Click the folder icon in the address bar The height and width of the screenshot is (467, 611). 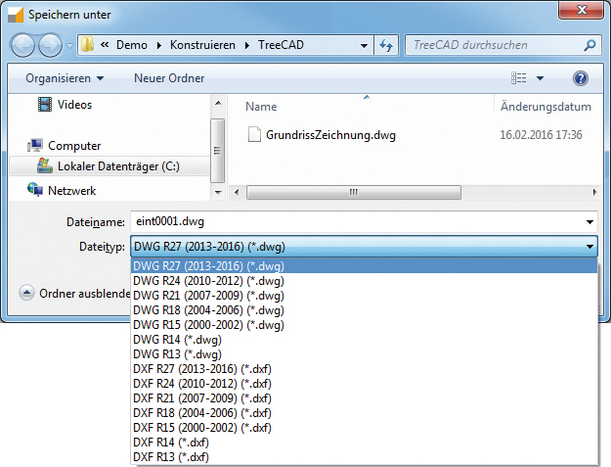tap(87, 45)
